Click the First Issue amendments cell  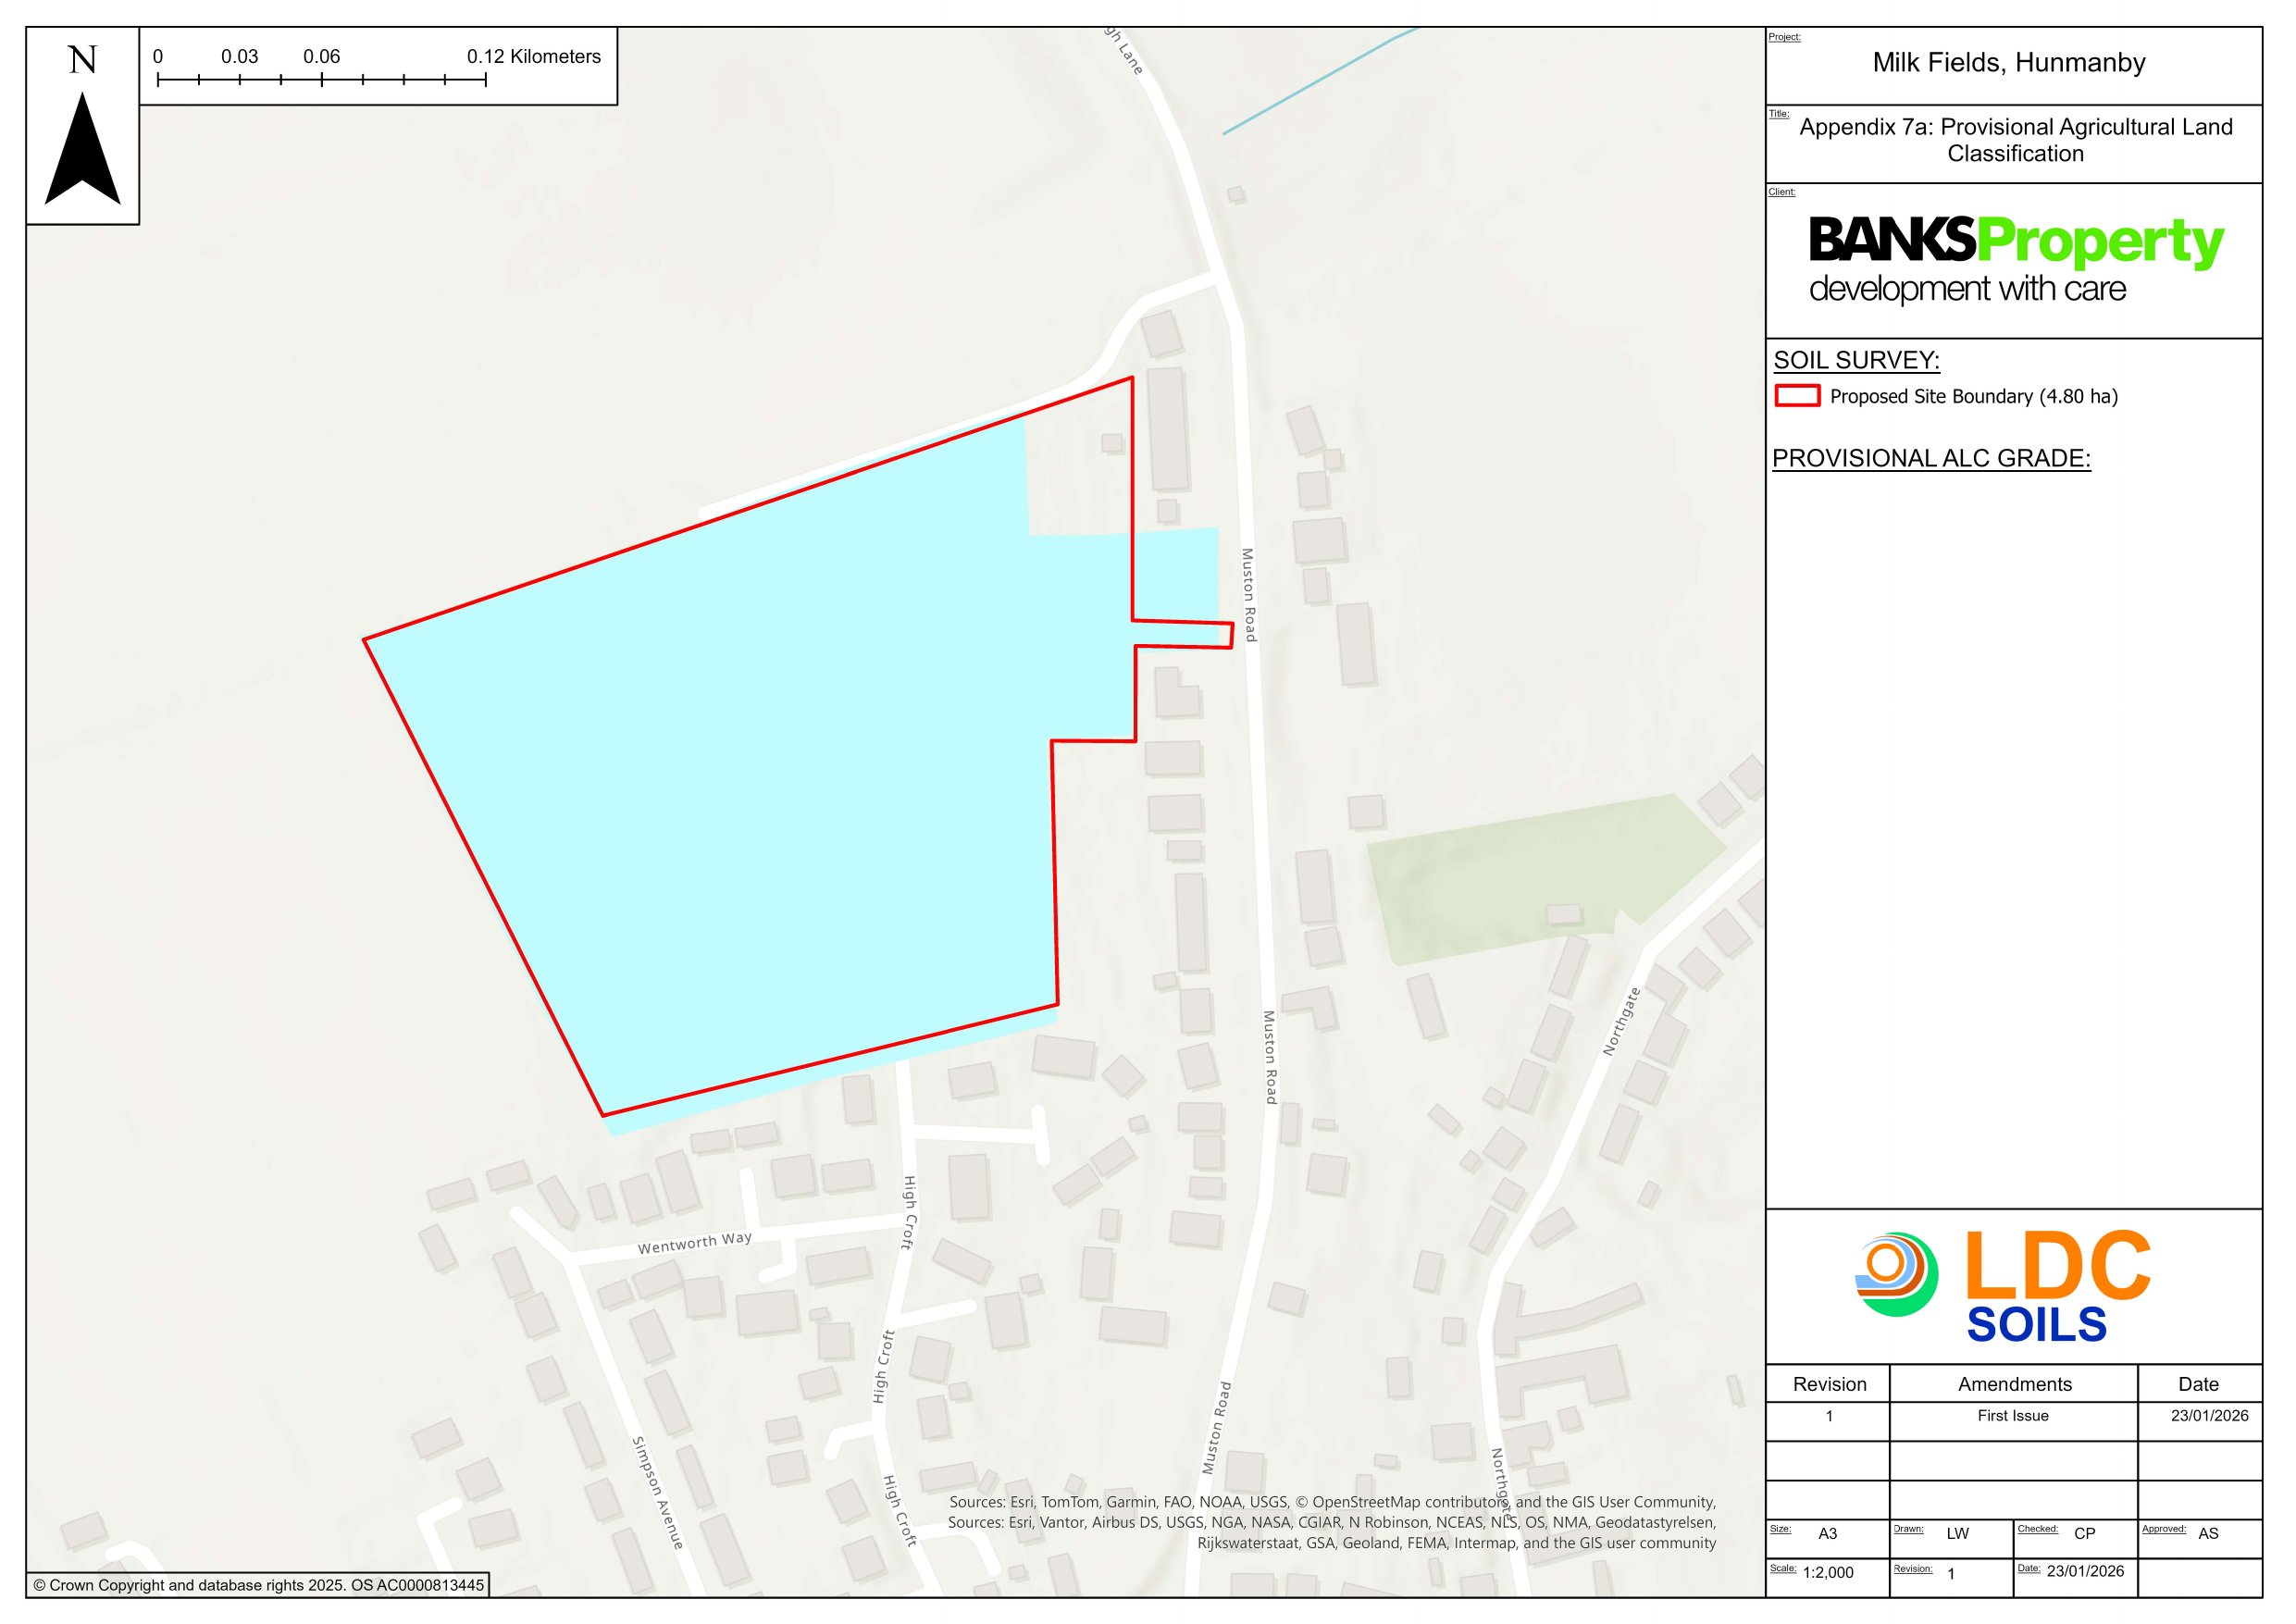(2012, 1415)
